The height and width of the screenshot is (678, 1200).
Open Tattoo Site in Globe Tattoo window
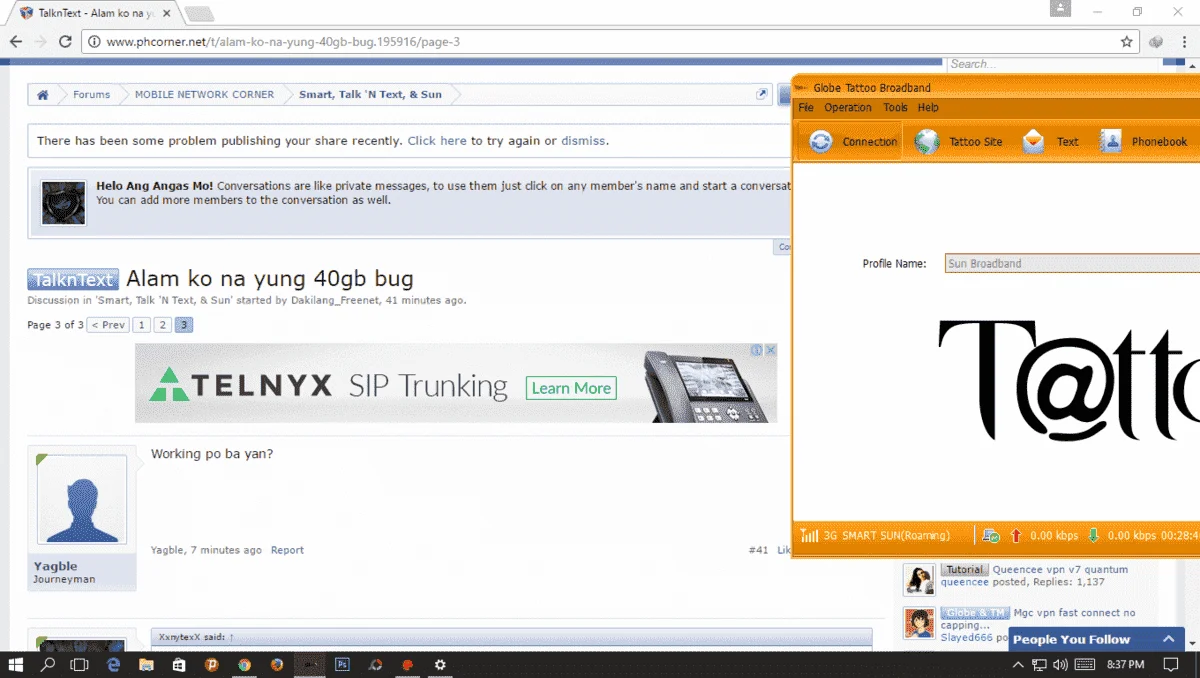tap(958, 142)
